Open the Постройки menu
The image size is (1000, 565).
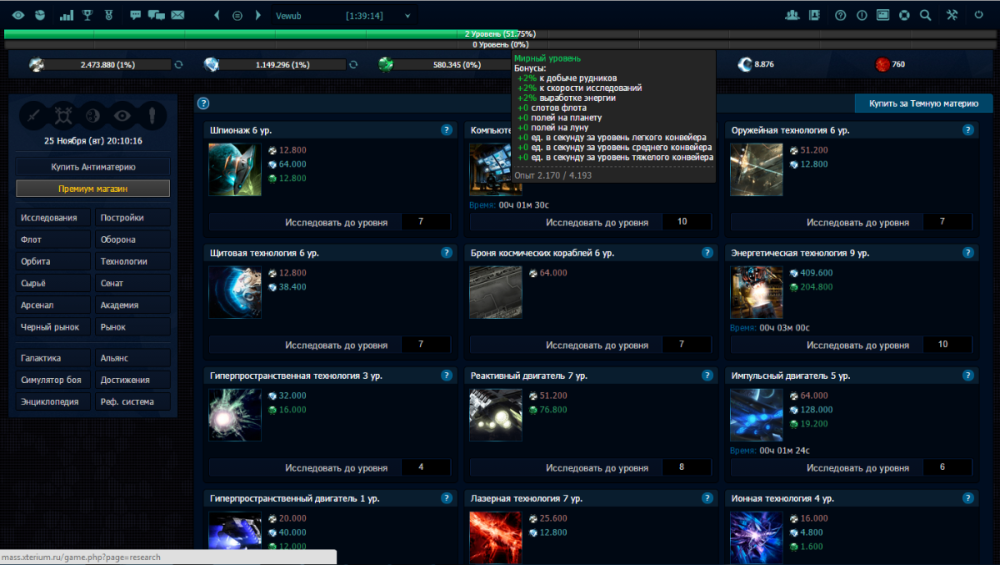(x=133, y=217)
